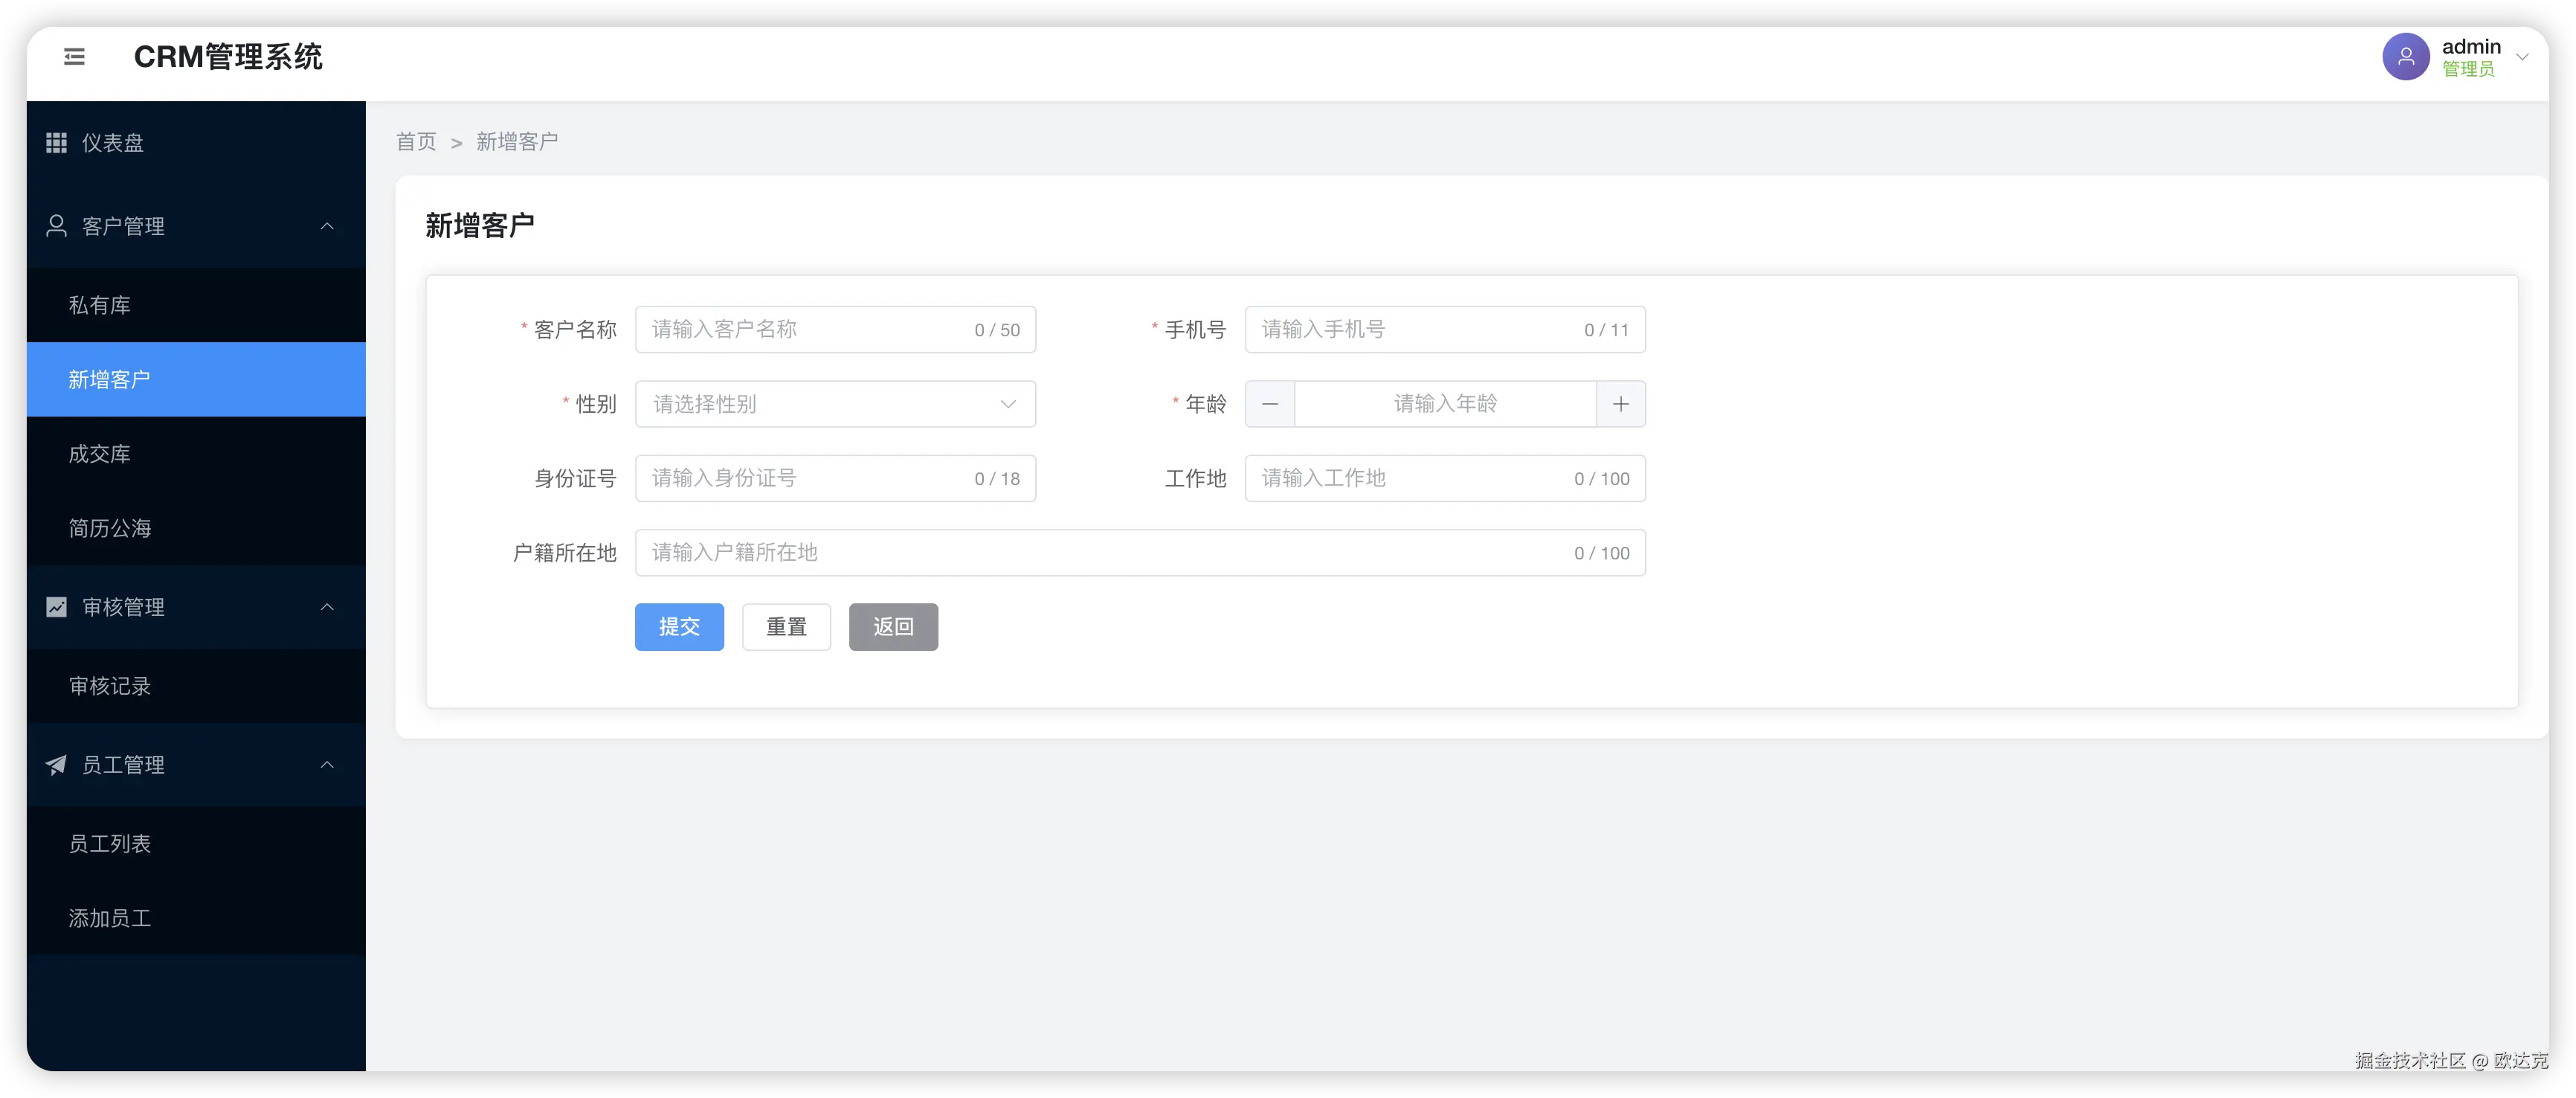This screenshot has height=1098, width=2576.
Task: Click the admin user avatar icon
Action: (2405, 57)
